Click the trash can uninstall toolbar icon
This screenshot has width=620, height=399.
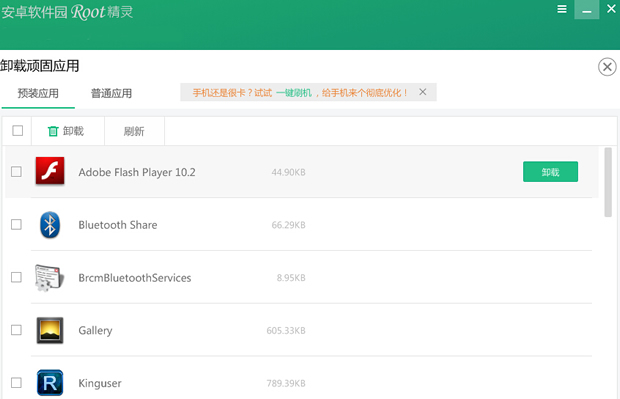point(53,131)
